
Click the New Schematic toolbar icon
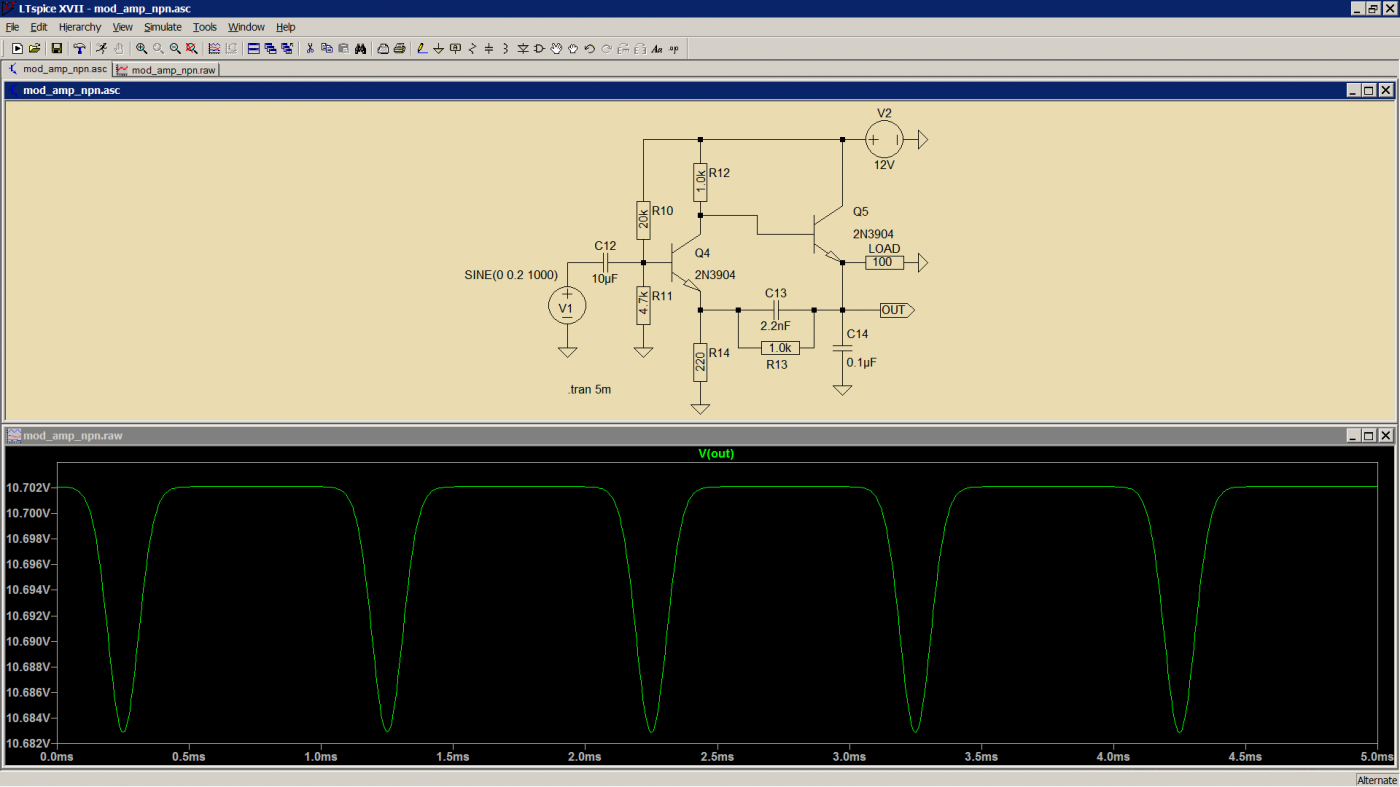(17, 48)
